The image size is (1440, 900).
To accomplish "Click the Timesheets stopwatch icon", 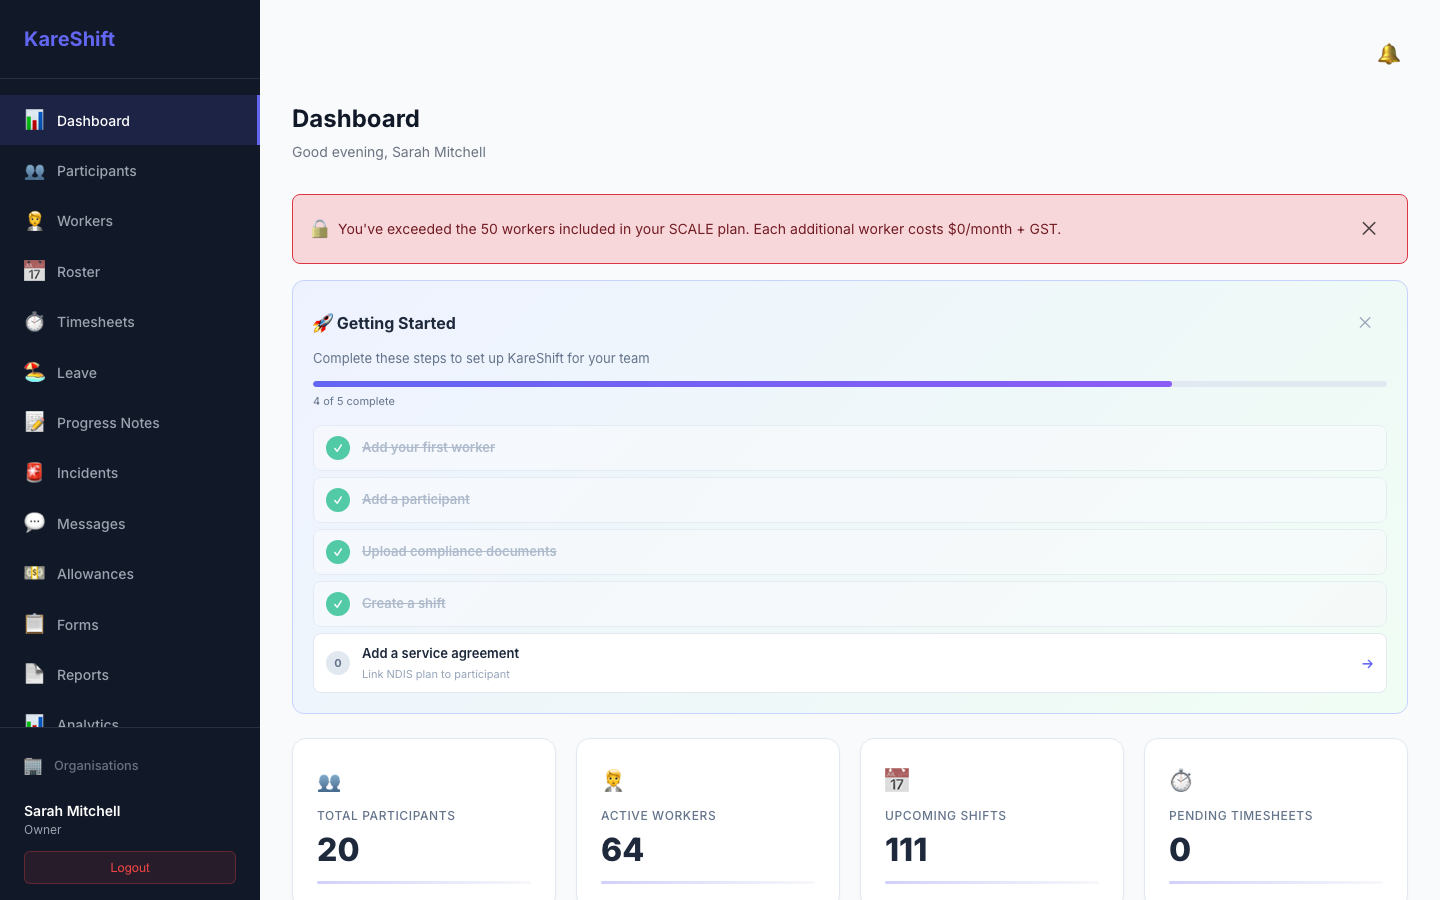I will (x=34, y=322).
